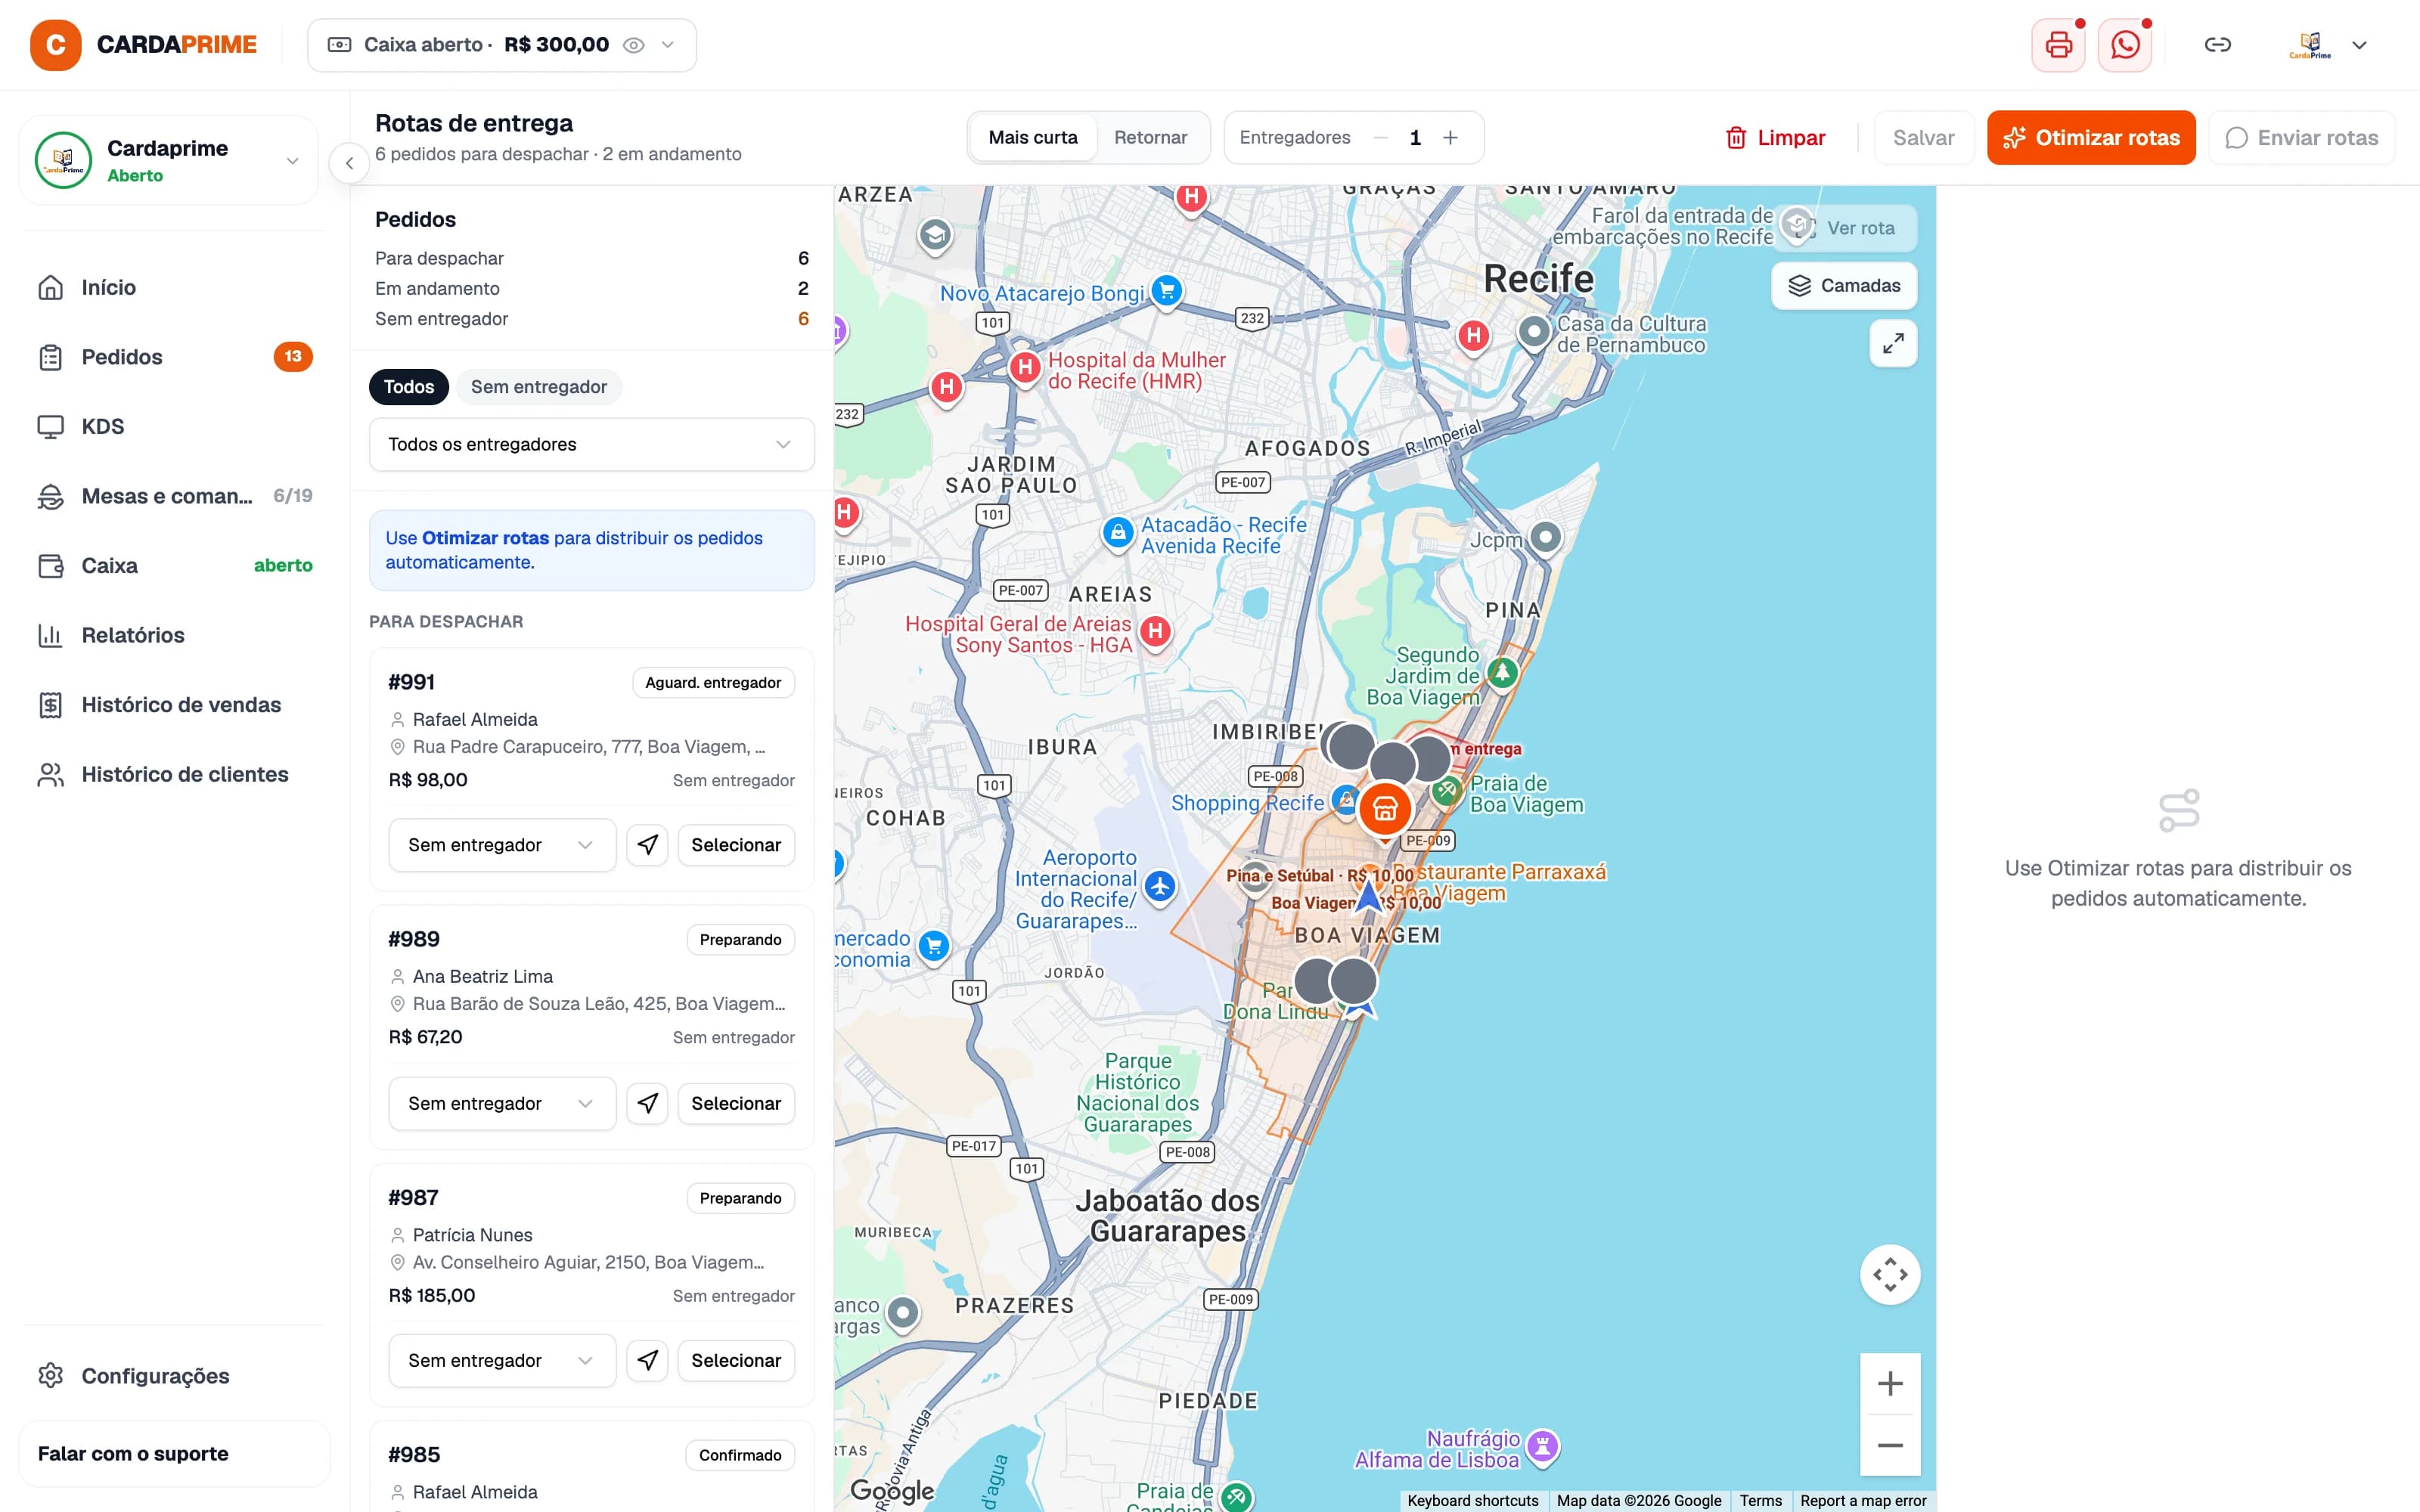Click the Hospital da Mulher map pin
2420x1512 pixels.
(x=1024, y=368)
